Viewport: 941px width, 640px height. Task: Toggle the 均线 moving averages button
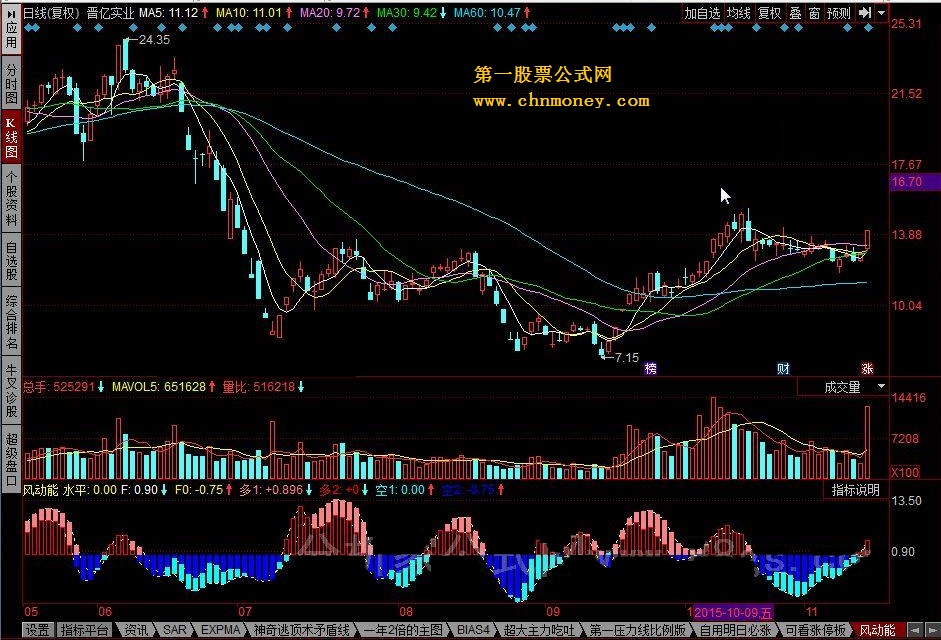pyautogui.click(x=739, y=13)
